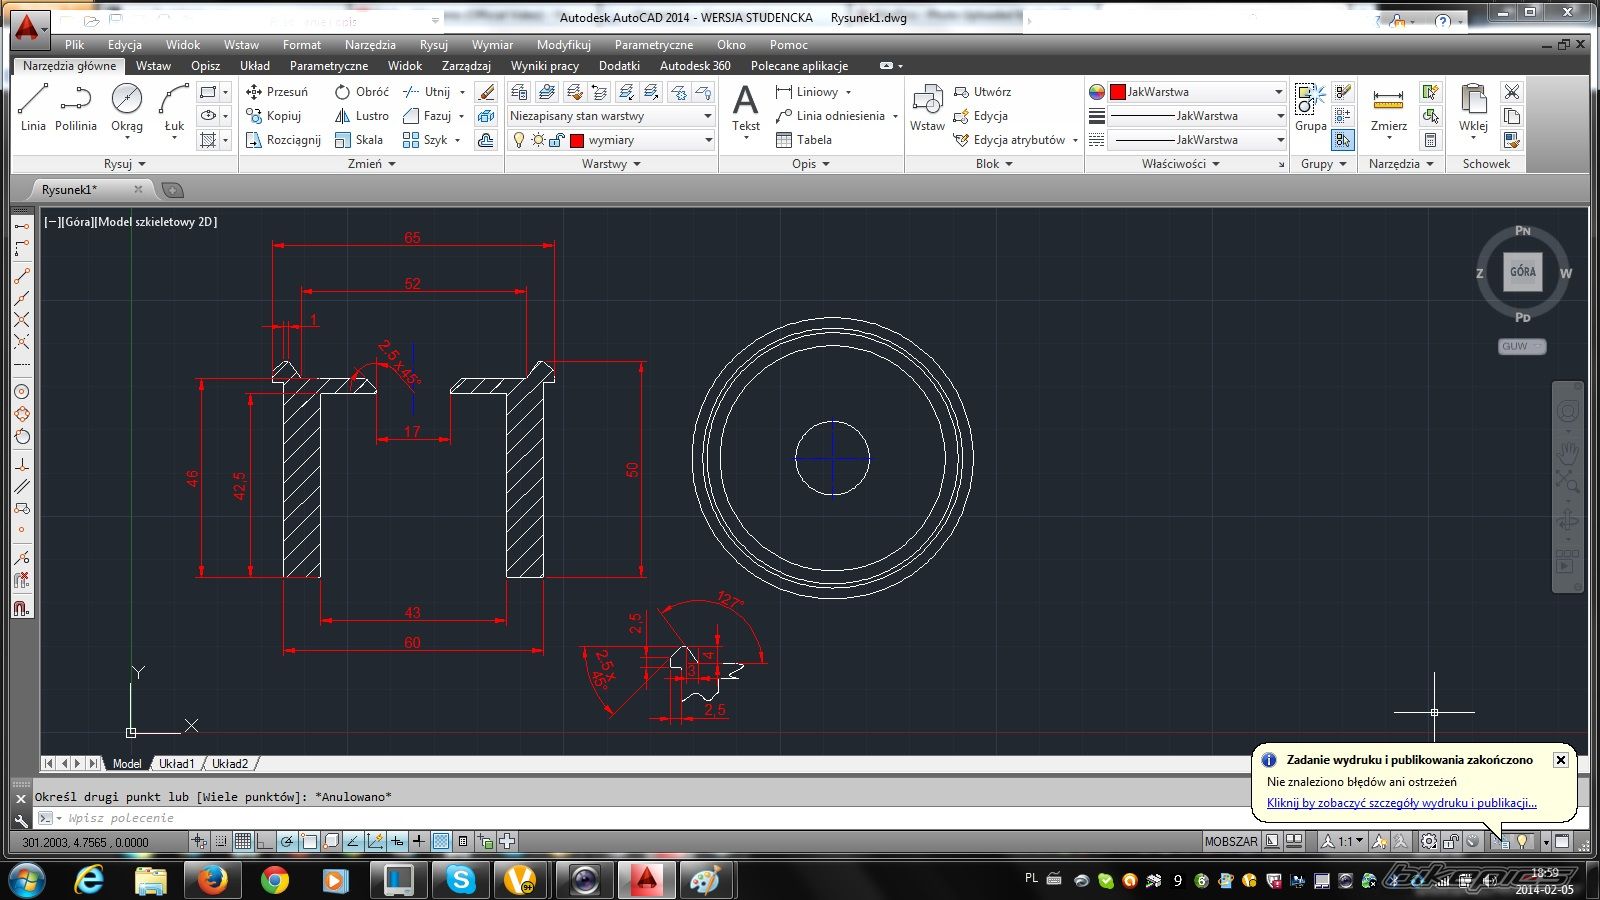Click the Szyk array tool
Viewport: 1600px width, 900px height.
tap(425, 140)
